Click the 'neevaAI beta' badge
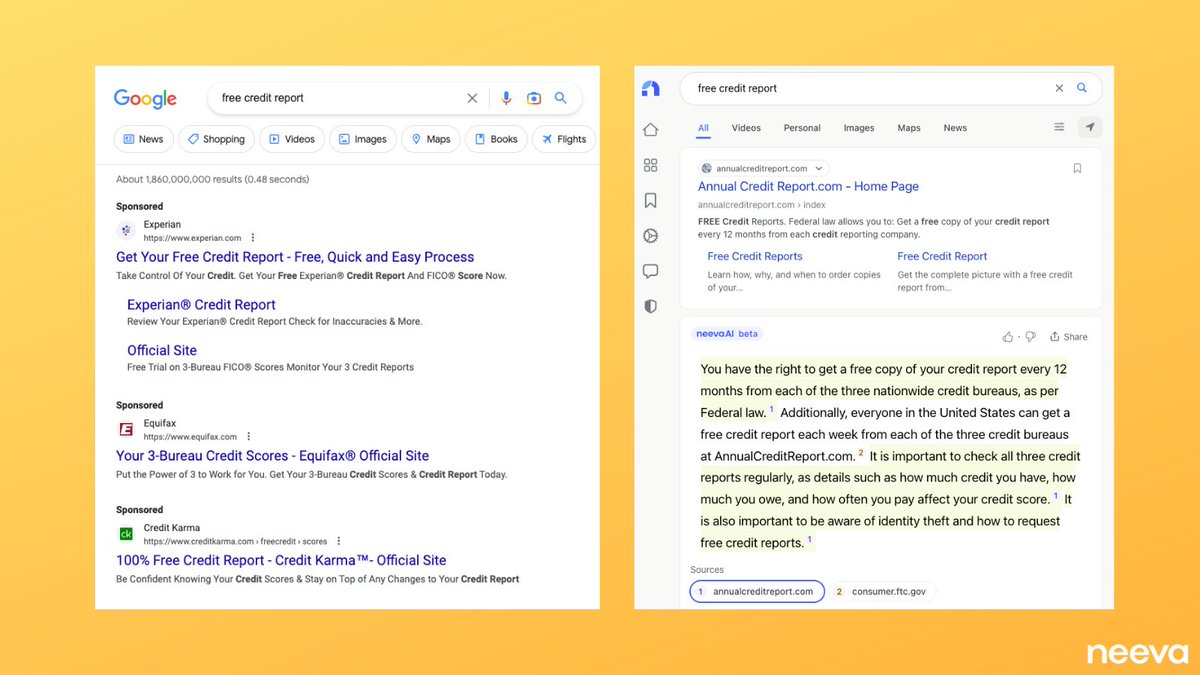 pos(726,334)
